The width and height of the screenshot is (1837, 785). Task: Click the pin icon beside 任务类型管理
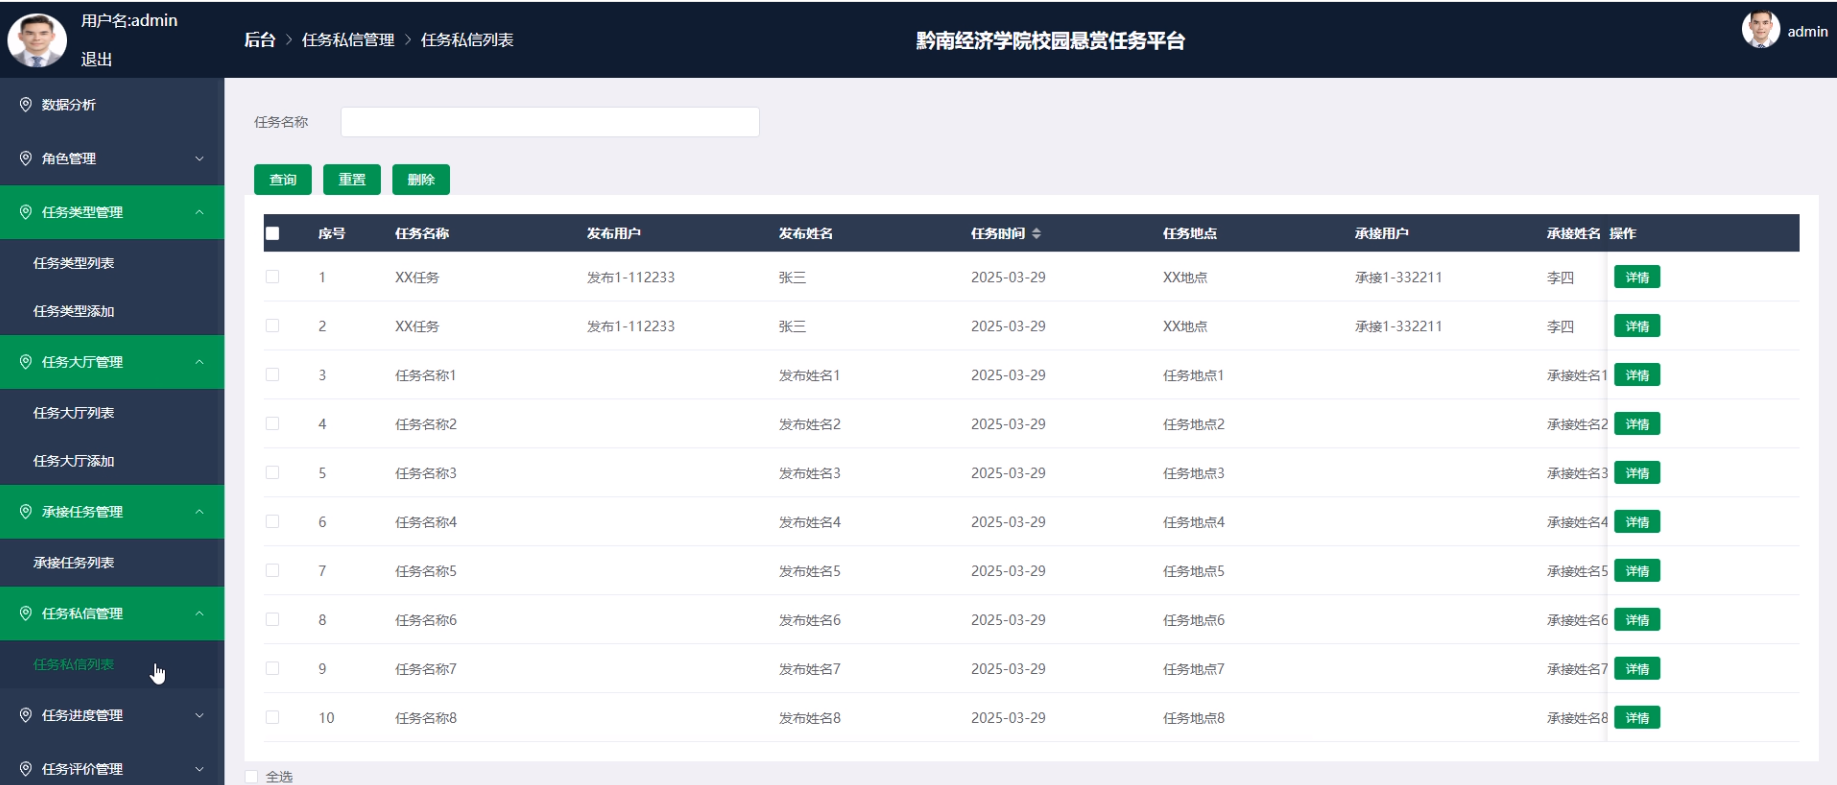pos(26,212)
